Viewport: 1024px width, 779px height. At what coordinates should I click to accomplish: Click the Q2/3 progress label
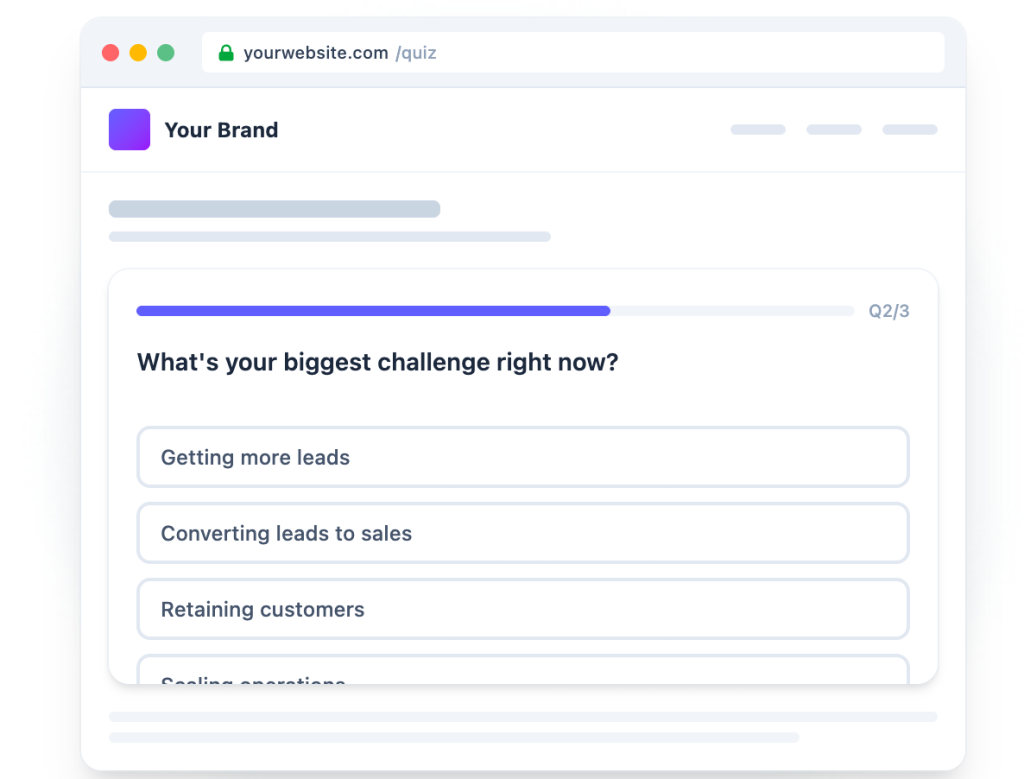(888, 311)
